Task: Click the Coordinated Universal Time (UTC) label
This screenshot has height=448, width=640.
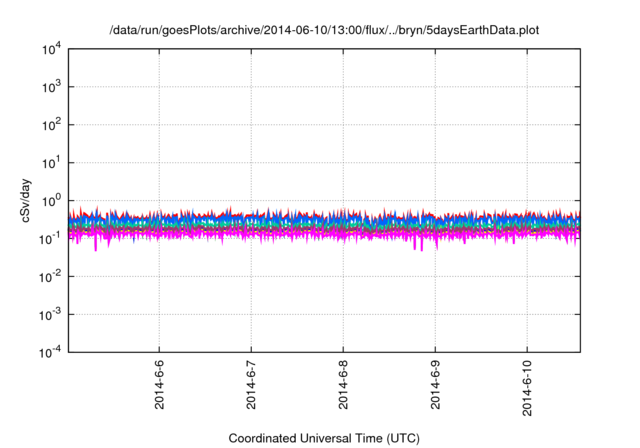Action: 324,438
